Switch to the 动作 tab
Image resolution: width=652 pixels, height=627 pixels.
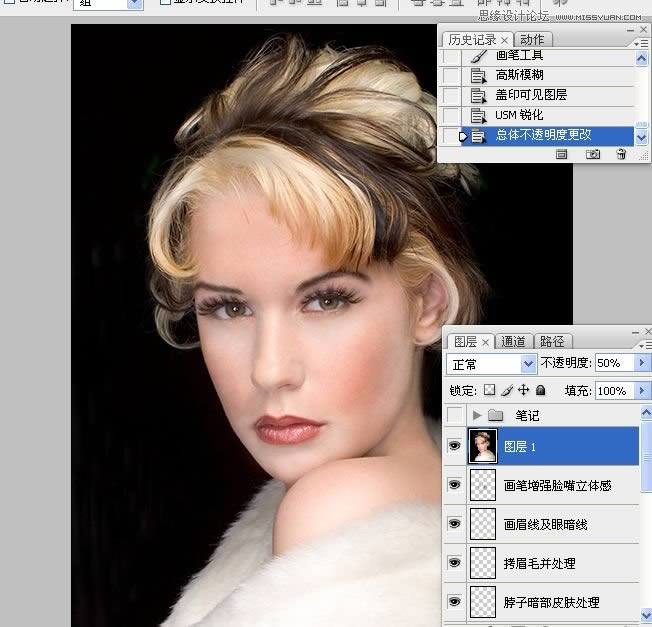pos(532,39)
